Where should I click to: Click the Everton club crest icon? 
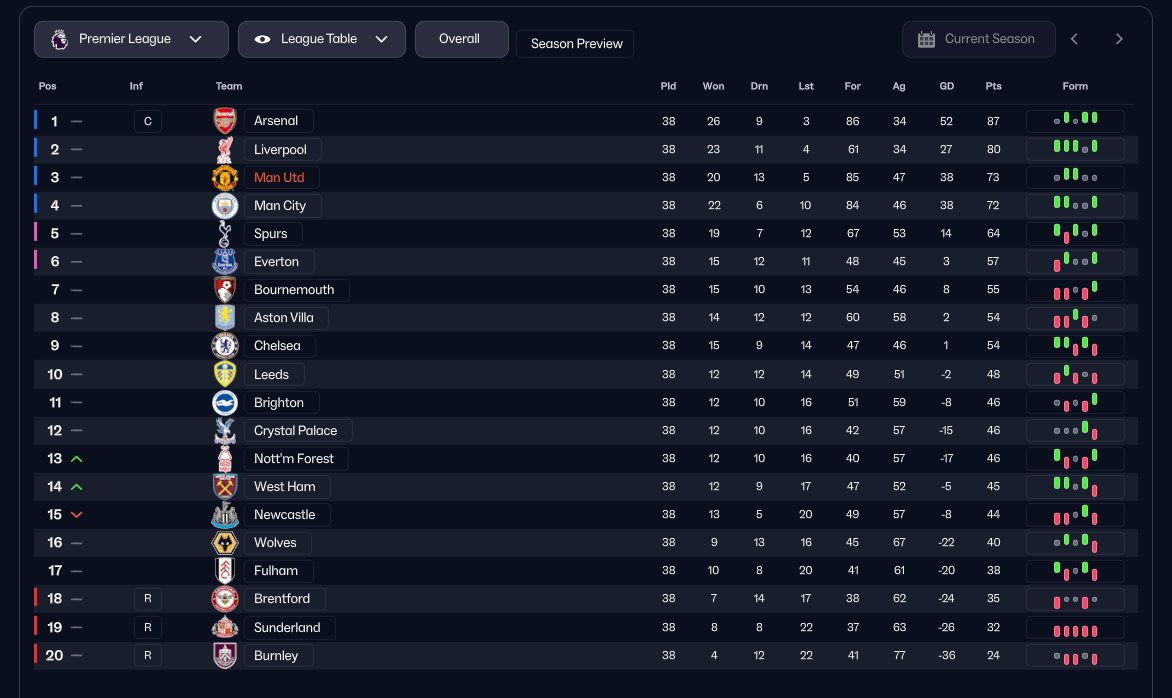point(225,262)
